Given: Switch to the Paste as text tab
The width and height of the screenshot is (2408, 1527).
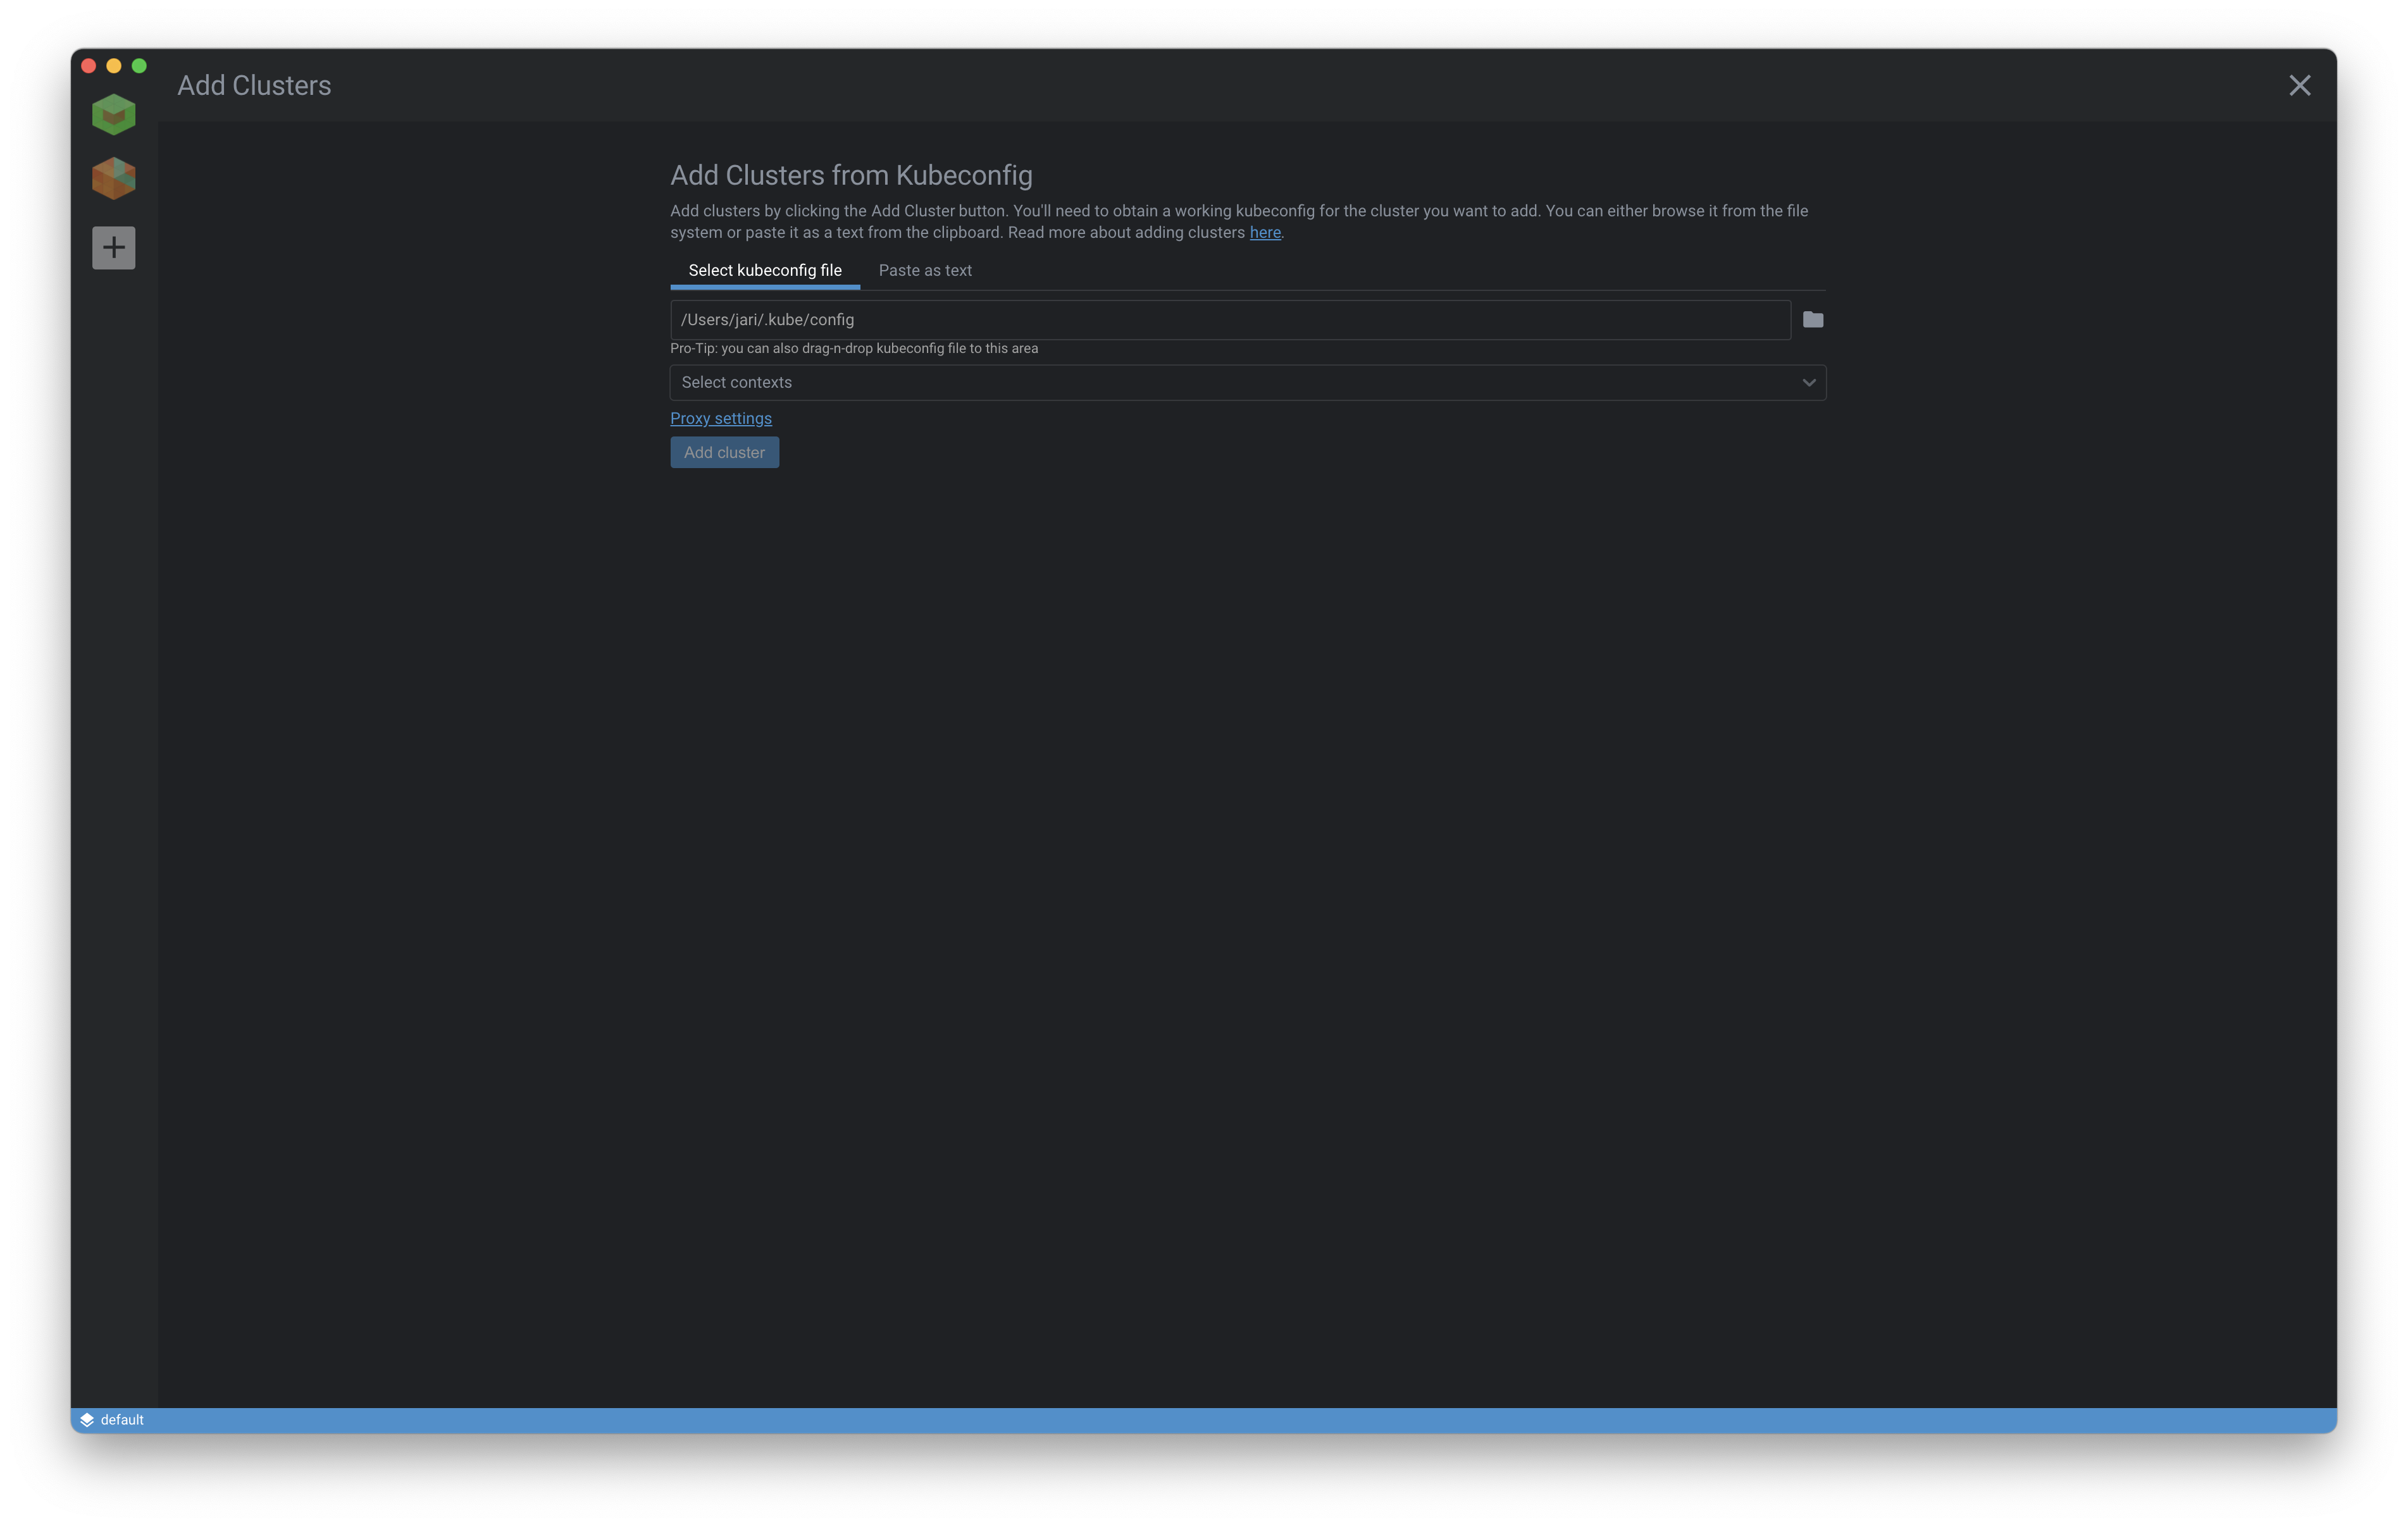Looking at the screenshot, I should coord(925,270).
